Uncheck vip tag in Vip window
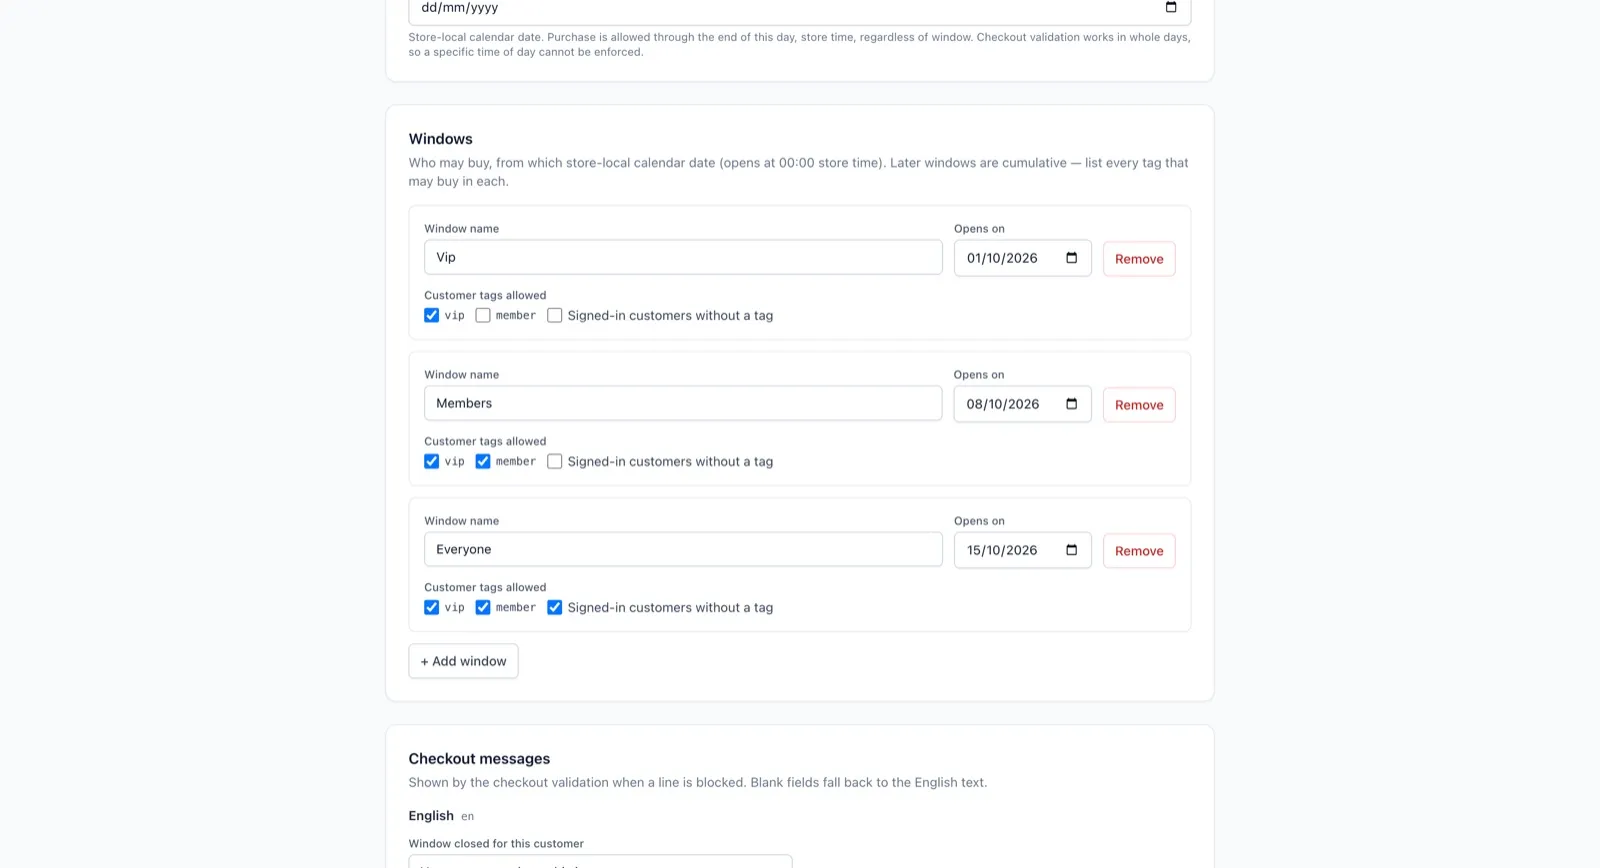This screenshot has height=868, width=1600. 431,315
